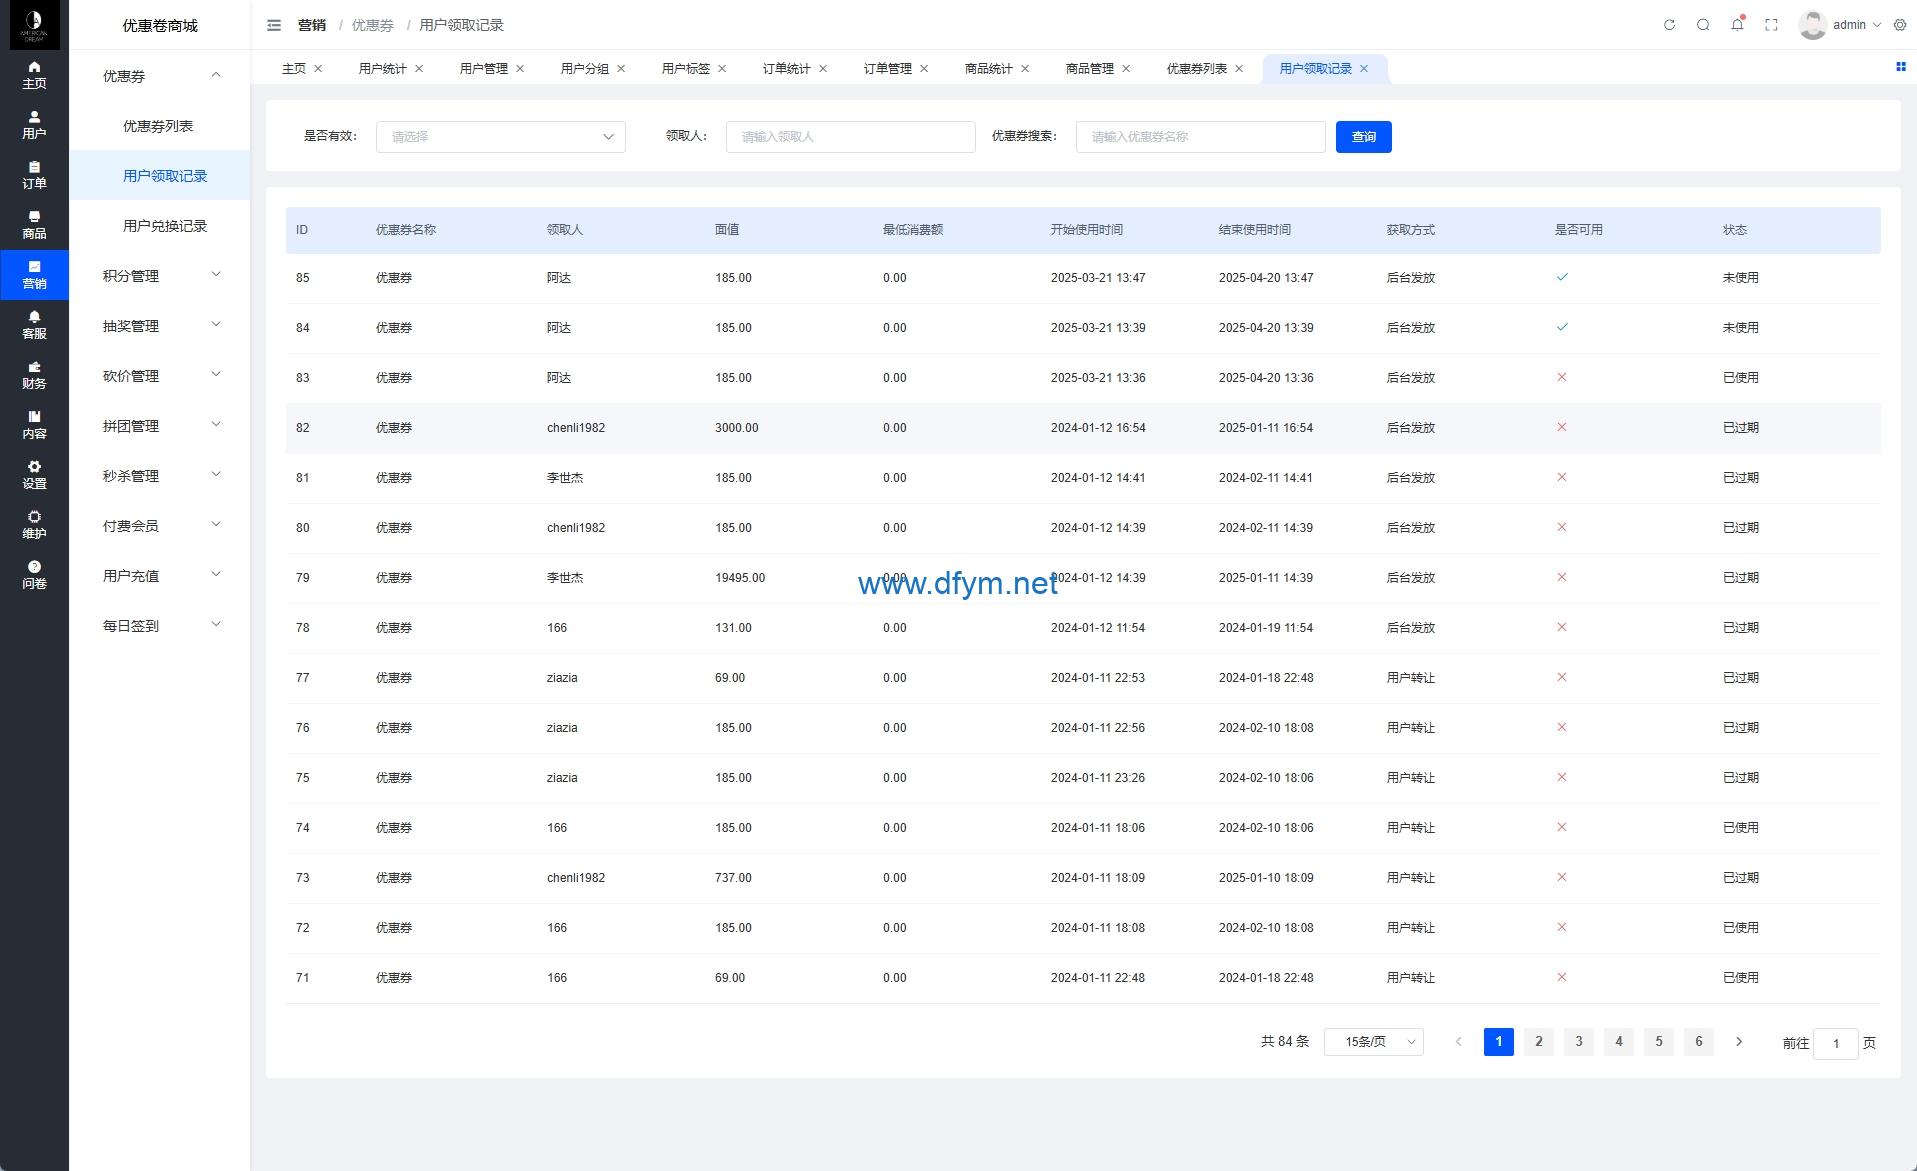
Task: Expand the 用户充值 menu group
Action: point(160,576)
